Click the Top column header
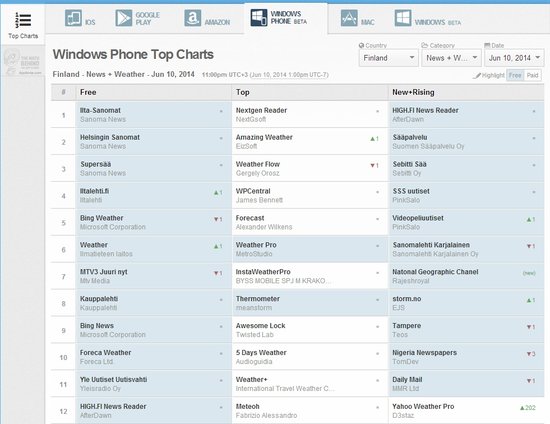550x424 pixels. [x=243, y=92]
